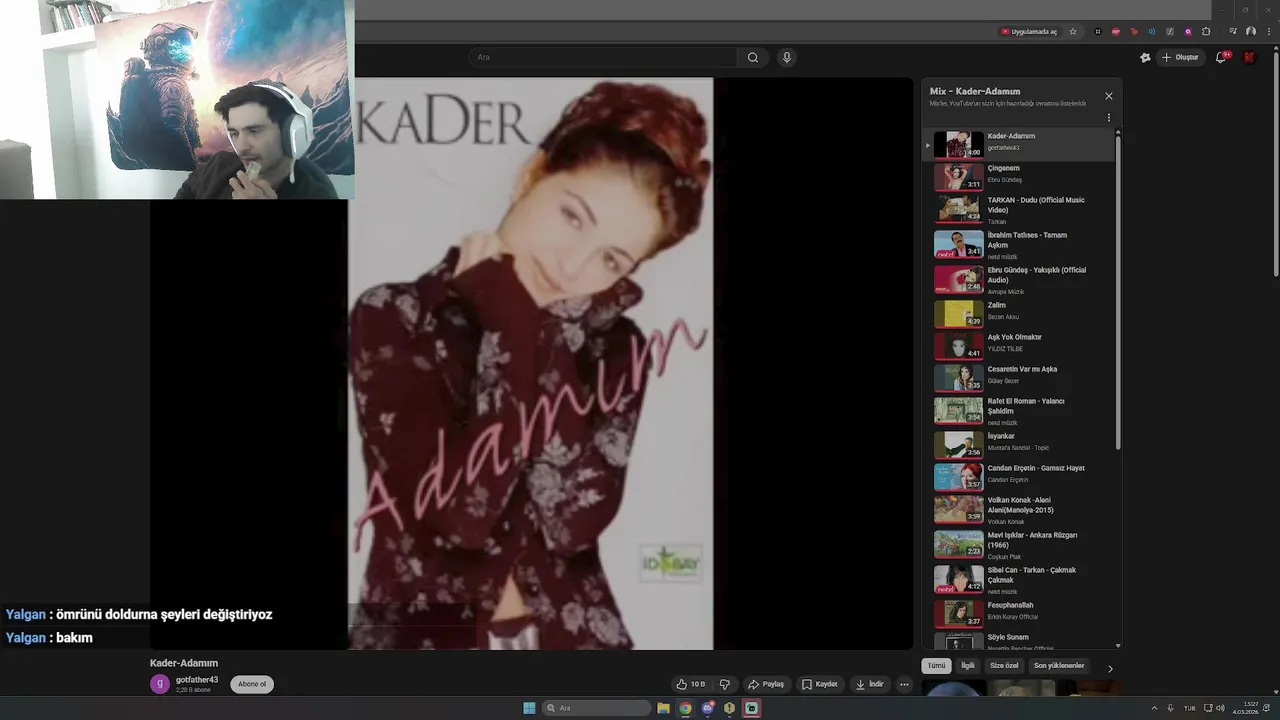
Task: Play Zalim by Sezen Aksu
Action: point(1017,313)
